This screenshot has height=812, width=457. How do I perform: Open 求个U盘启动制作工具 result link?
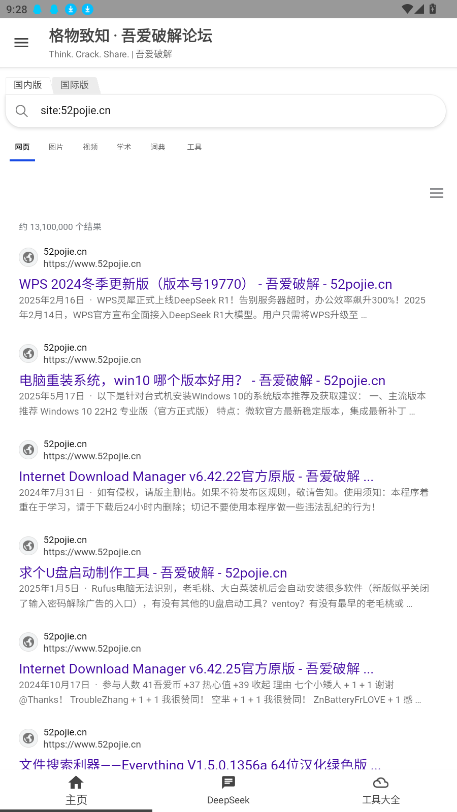pos(153,573)
